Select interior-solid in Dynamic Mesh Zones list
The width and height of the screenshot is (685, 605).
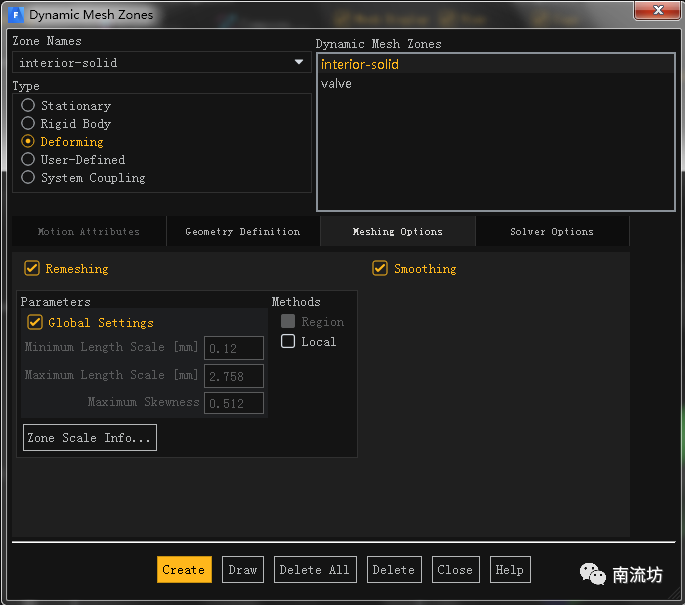tap(360, 65)
